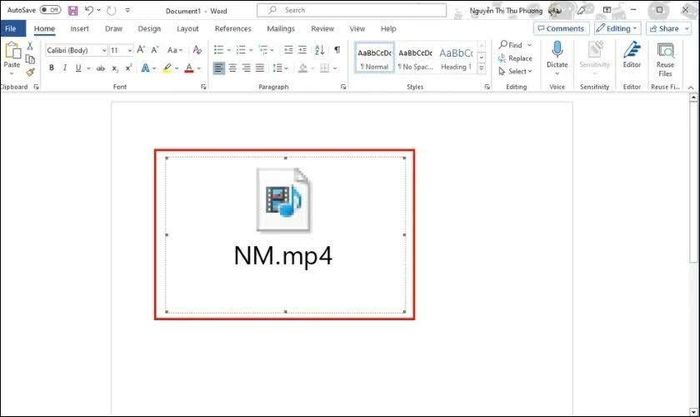The height and width of the screenshot is (417, 700).
Task: Open the borders dropdown arrow
Action: click(x=335, y=69)
